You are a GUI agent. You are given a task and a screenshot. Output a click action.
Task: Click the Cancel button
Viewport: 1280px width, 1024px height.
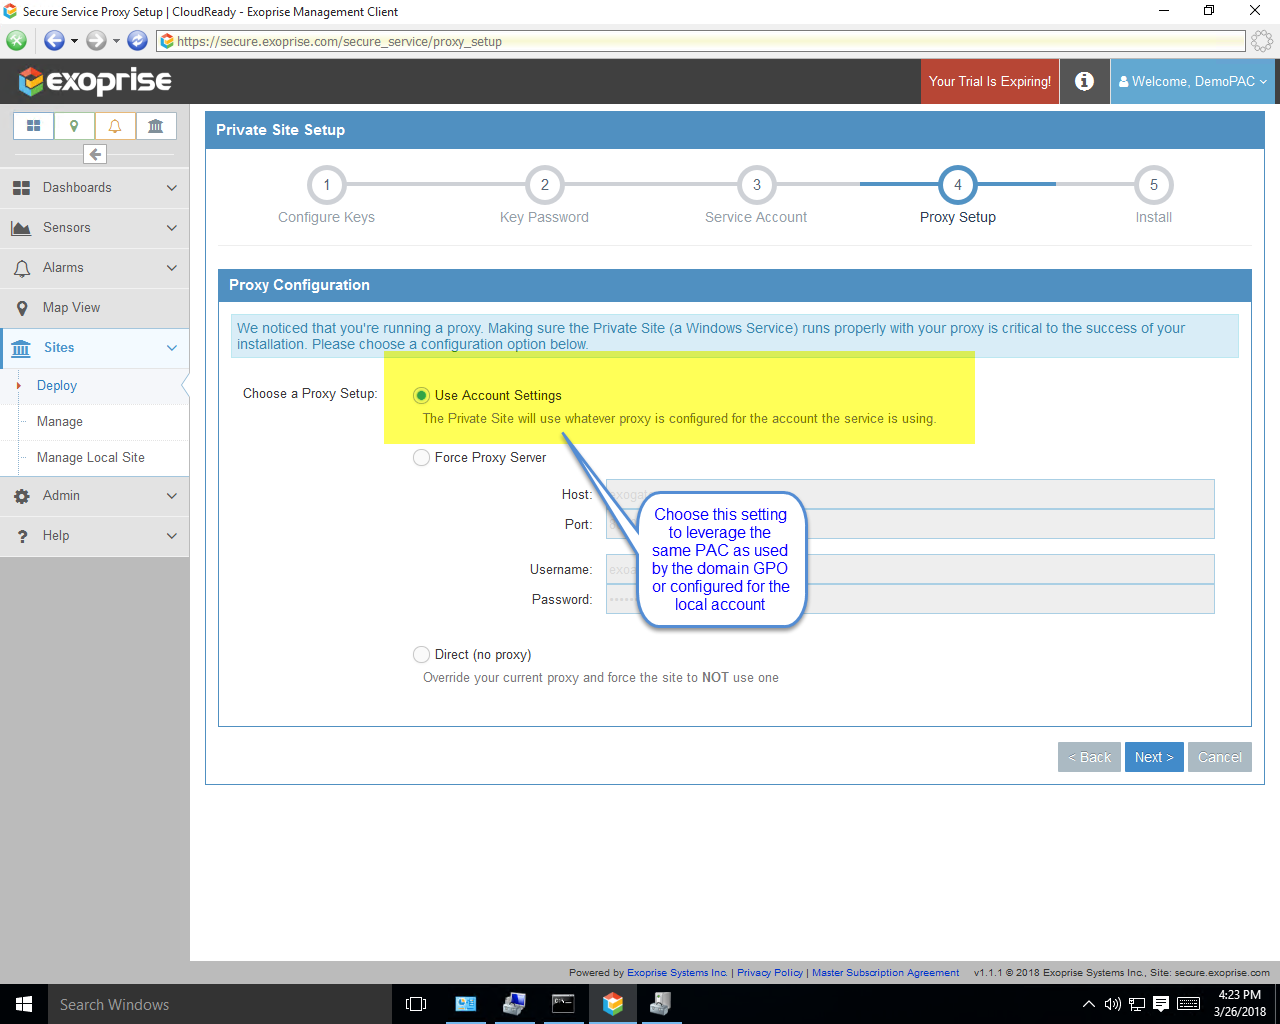(x=1220, y=757)
